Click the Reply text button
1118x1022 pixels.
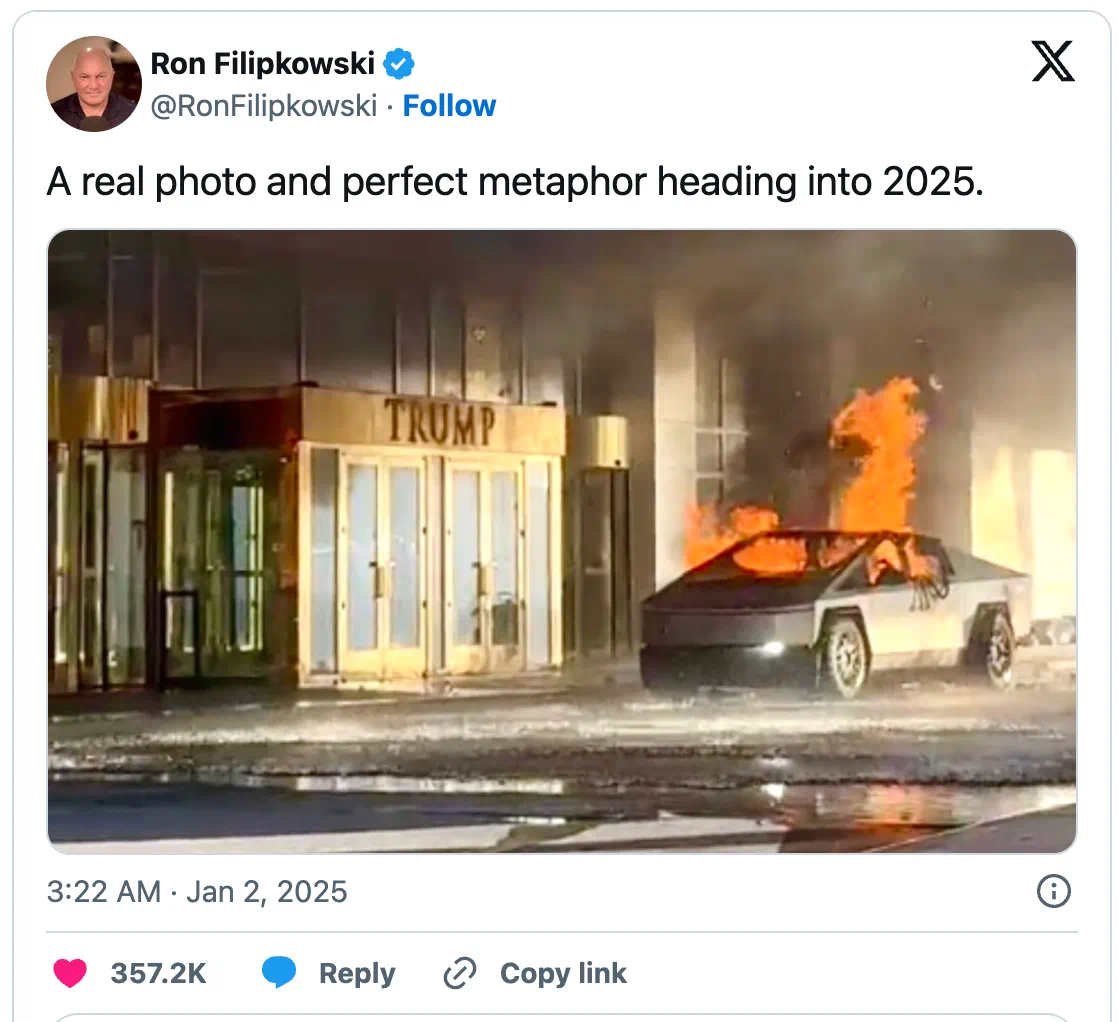(x=357, y=974)
